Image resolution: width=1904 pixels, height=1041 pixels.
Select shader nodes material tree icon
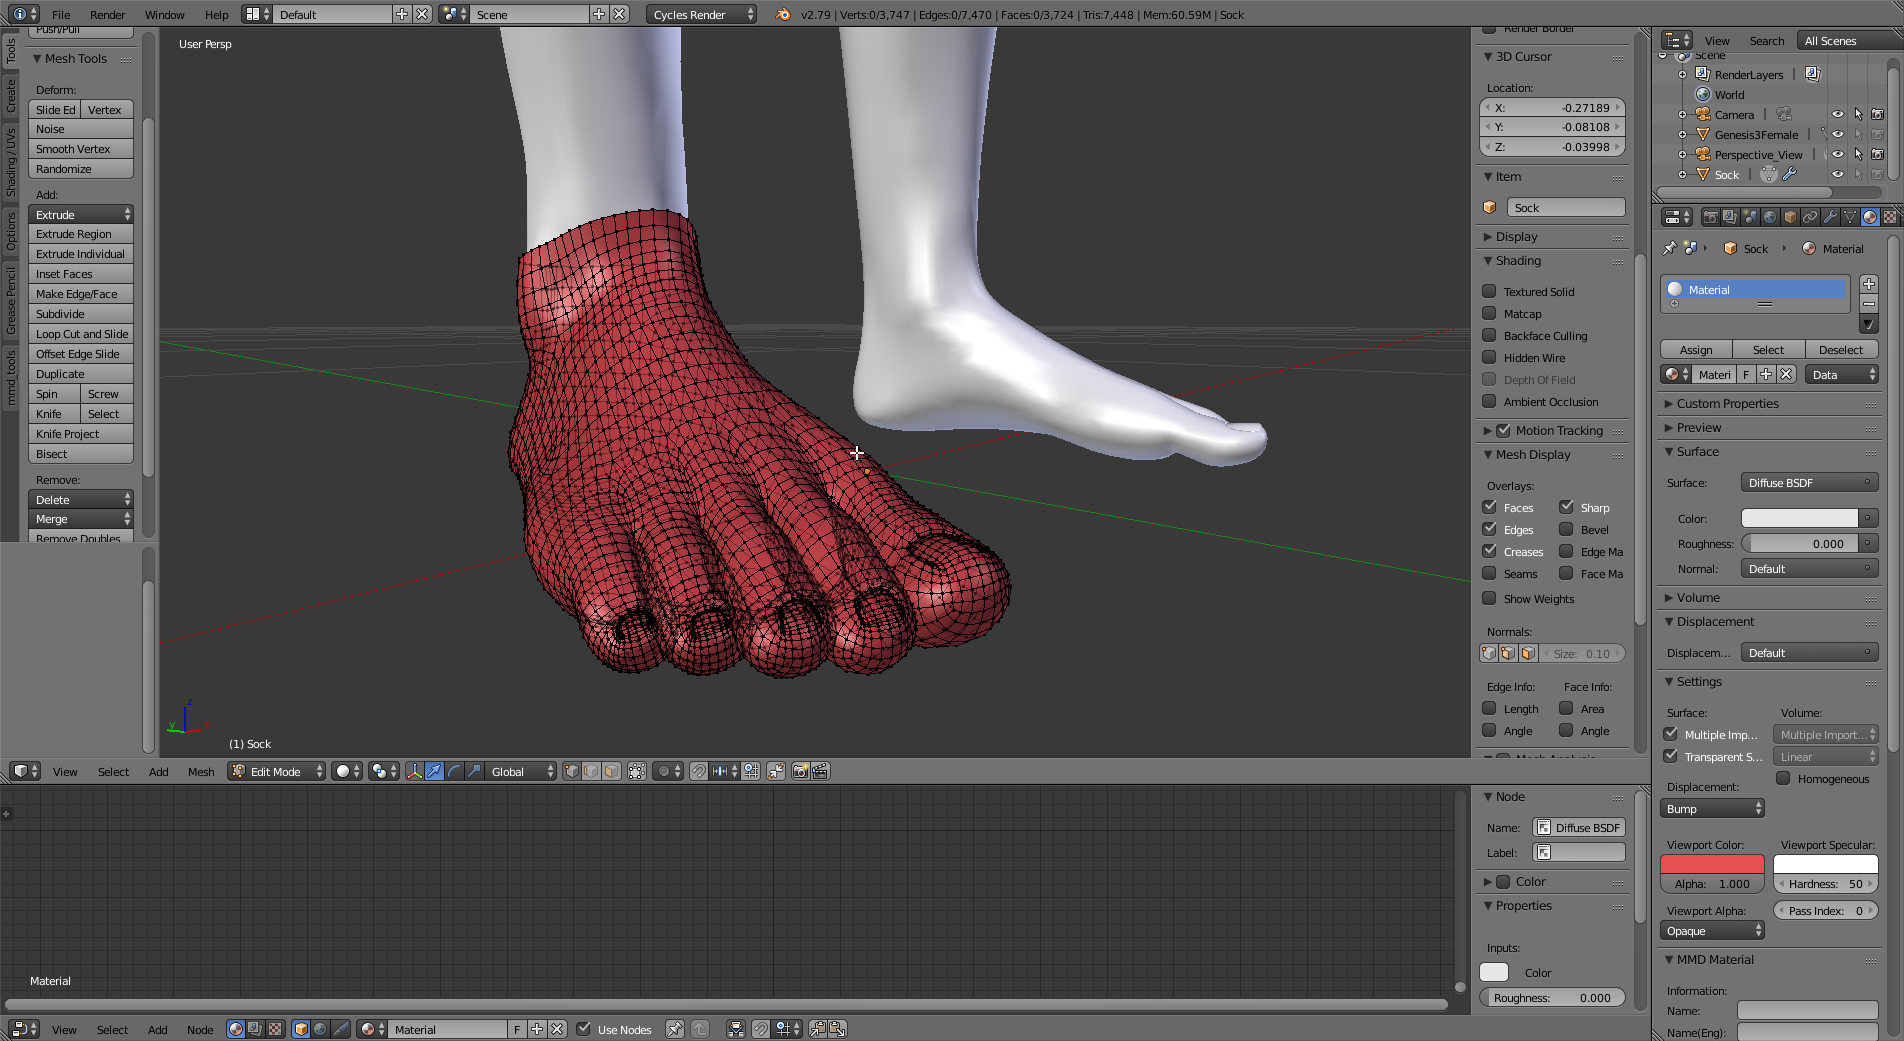pyautogui.click(x=236, y=1029)
